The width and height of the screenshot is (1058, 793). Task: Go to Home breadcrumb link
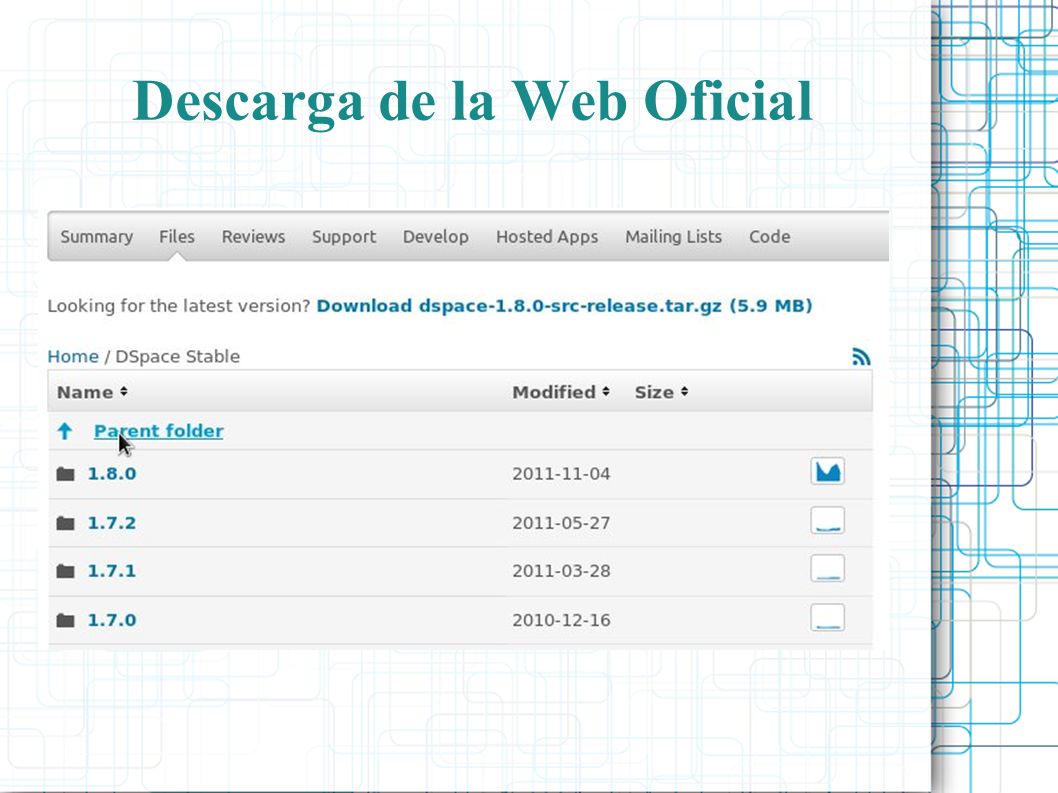pyautogui.click(x=73, y=356)
